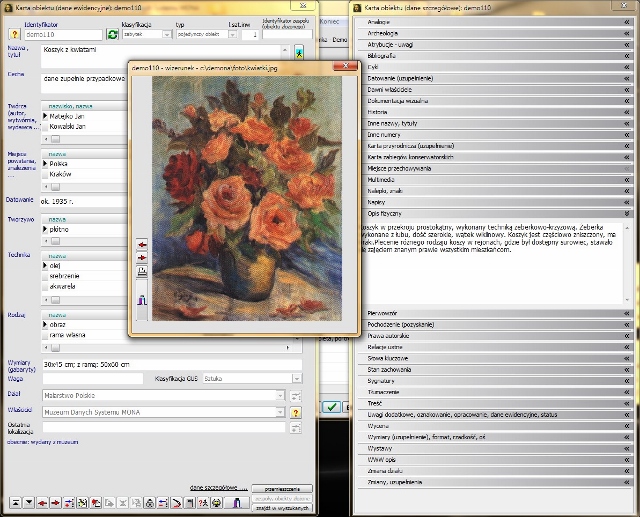Tick the box beside rama własna

[45, 335]
